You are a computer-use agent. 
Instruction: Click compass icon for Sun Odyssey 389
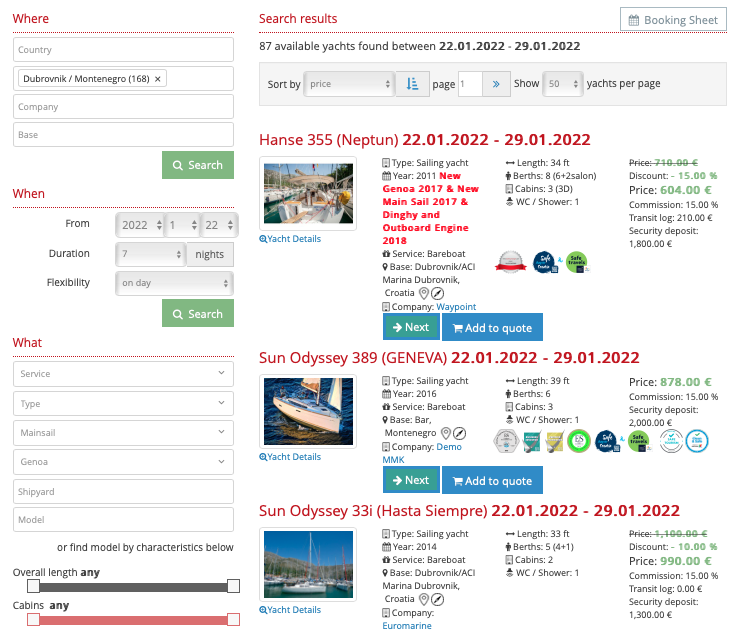coord(459,434)
